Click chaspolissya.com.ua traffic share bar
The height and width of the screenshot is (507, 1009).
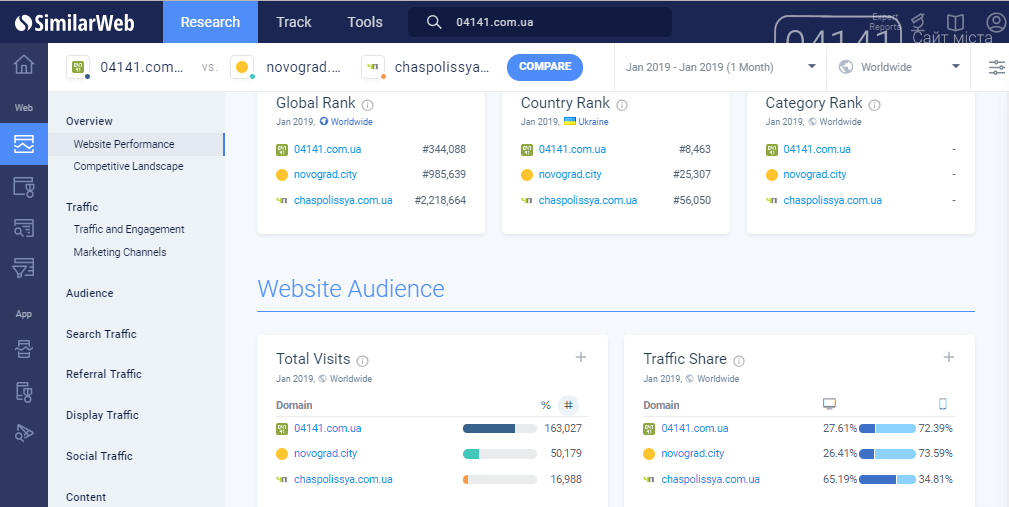coord(887,479)
